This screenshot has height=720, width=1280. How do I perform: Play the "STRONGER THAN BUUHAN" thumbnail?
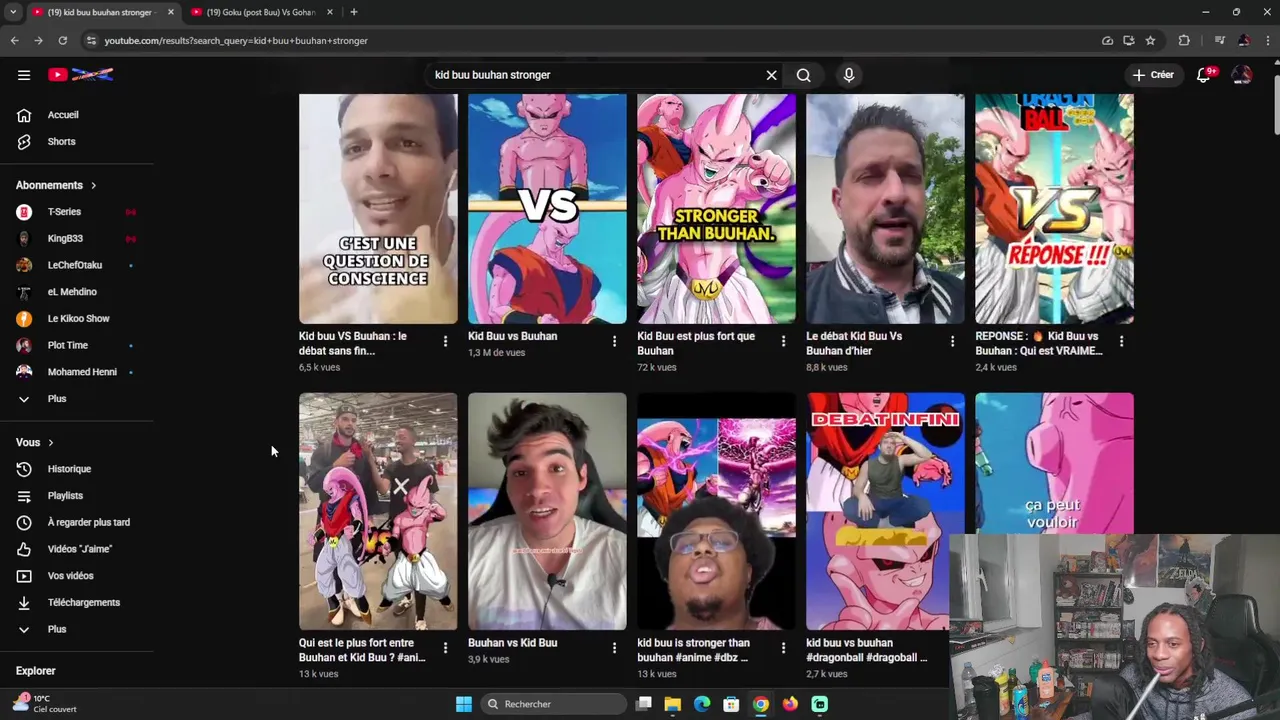tap(716, 209)
